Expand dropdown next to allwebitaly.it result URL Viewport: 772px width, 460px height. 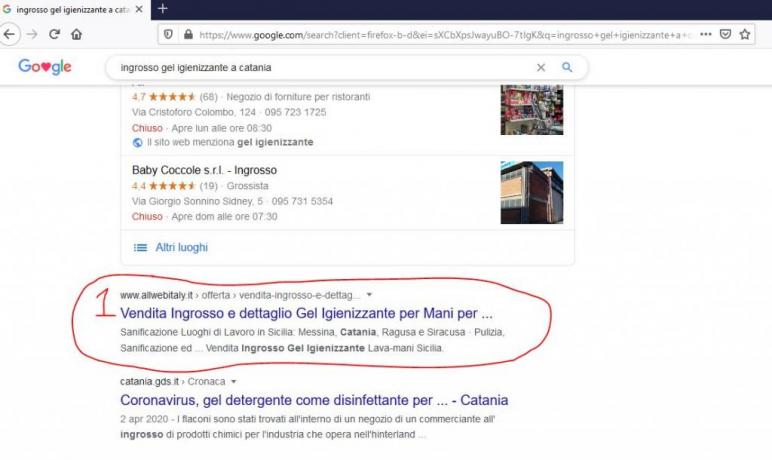[369, 295]
